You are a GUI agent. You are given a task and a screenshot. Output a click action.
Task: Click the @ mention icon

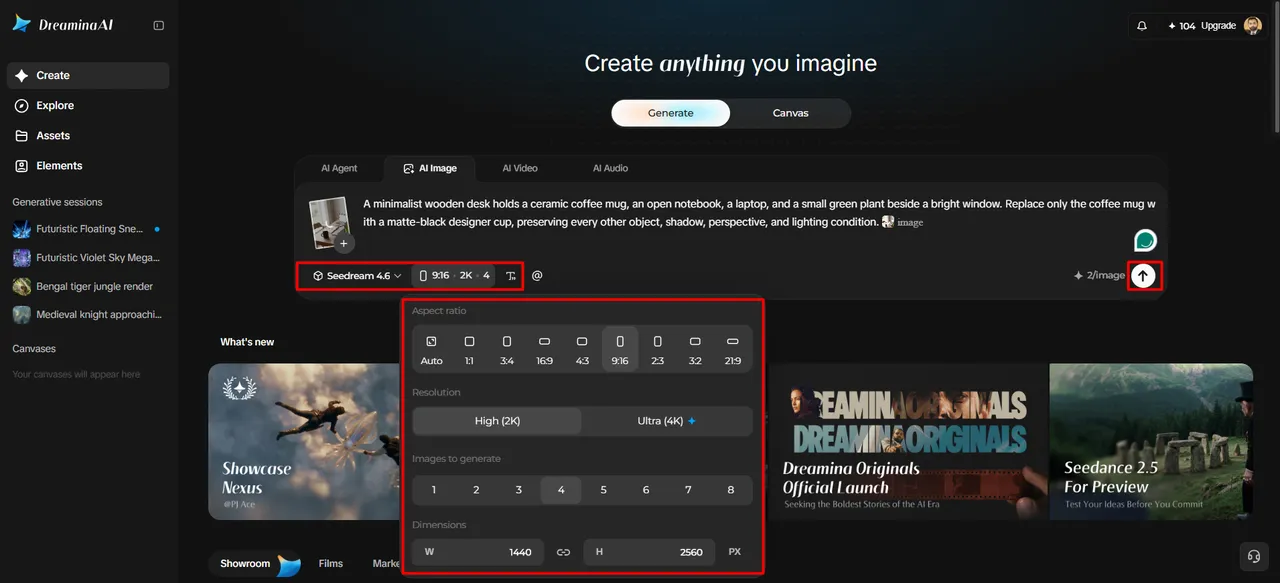click(537, 275)
